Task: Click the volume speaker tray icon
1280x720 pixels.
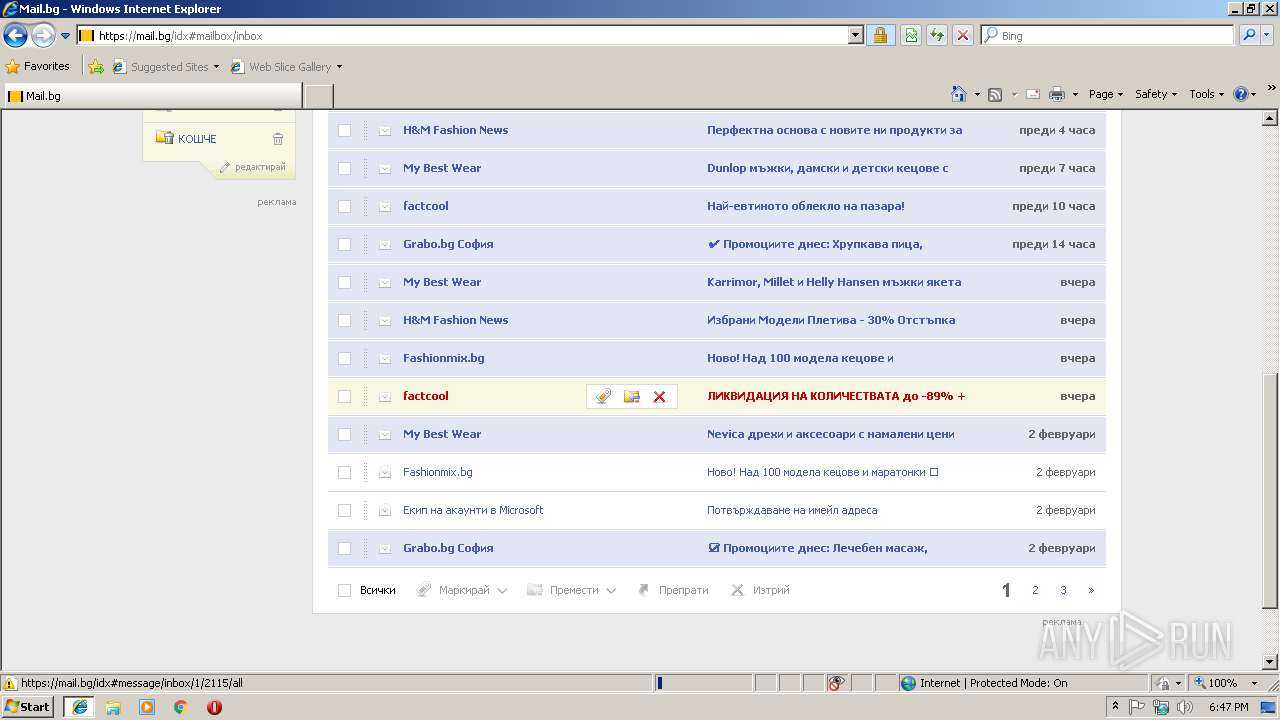Action: pos(1184,707)
